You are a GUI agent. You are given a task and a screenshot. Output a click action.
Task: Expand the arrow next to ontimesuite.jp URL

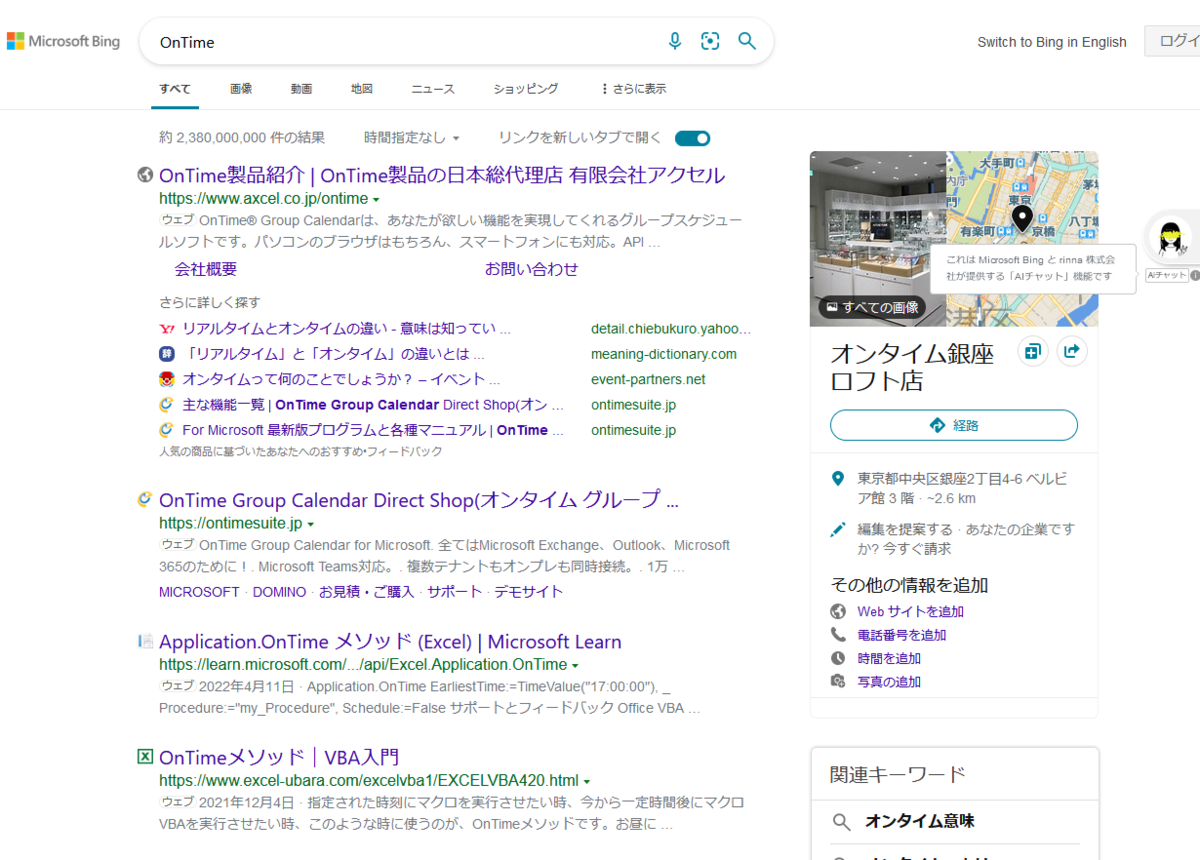pyautogui.click(x=310, y=525)
